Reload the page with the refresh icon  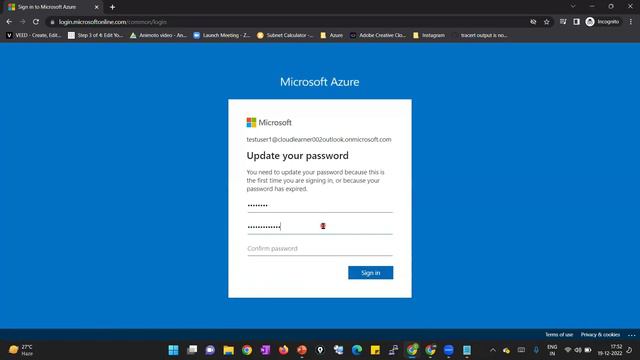[x=36, y=22]
